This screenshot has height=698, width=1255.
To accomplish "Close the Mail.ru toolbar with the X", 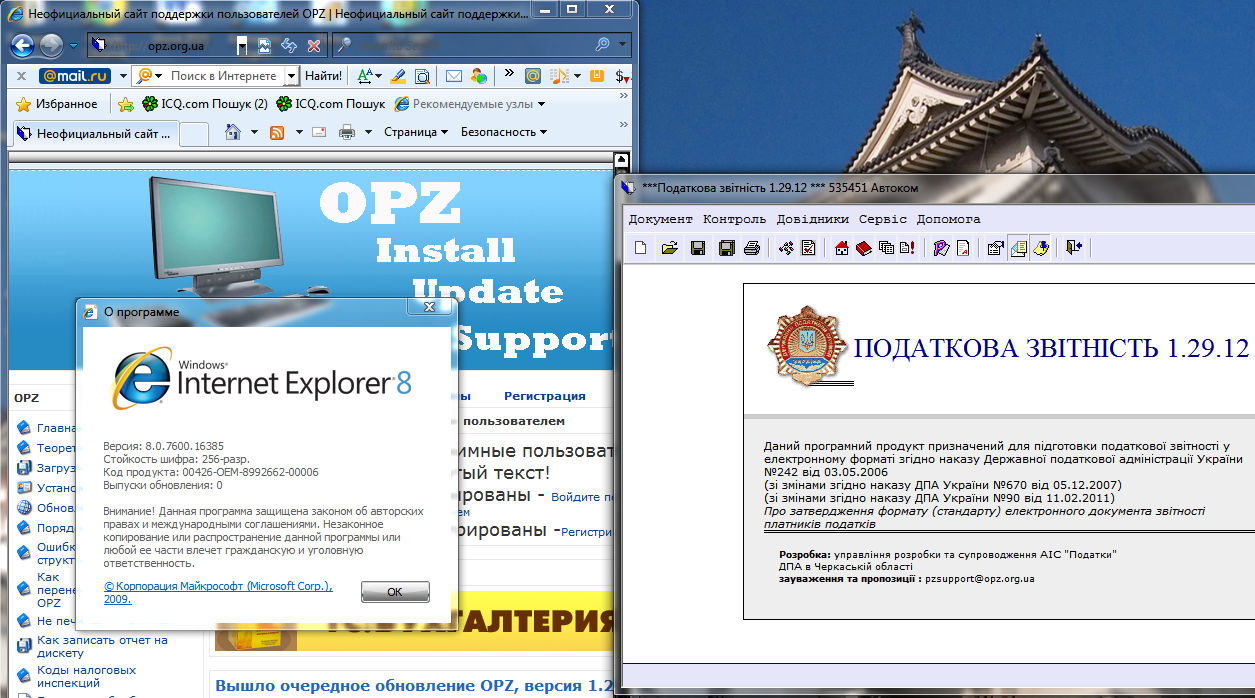I will click(x=21, y=76).
